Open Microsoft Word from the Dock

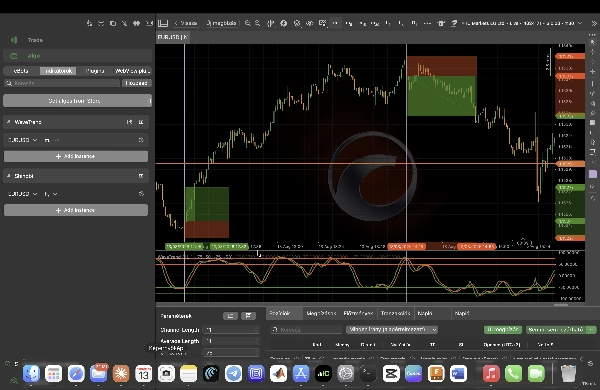[458, 373]
